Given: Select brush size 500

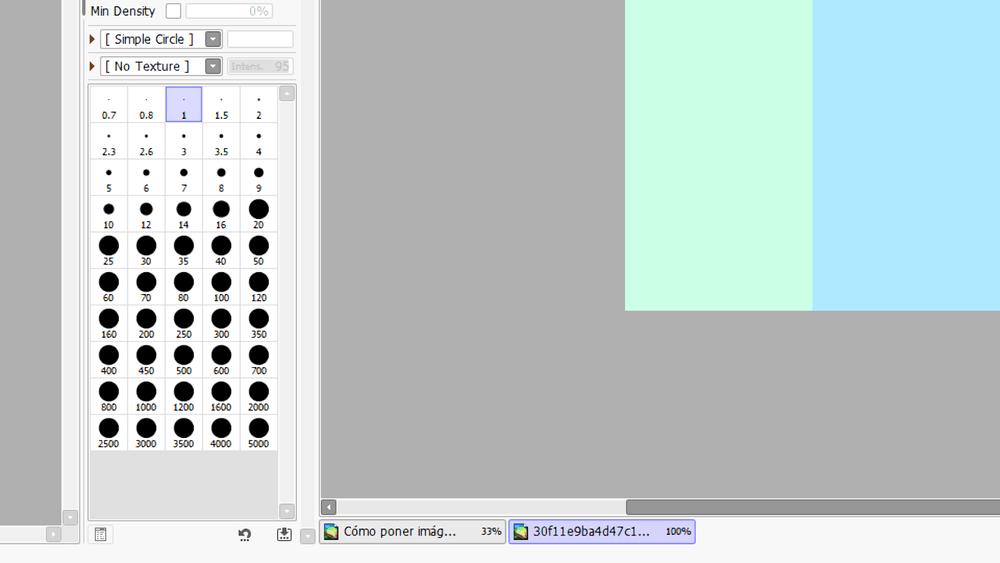Looking at the screenshot, I should (x=184, y=360).
